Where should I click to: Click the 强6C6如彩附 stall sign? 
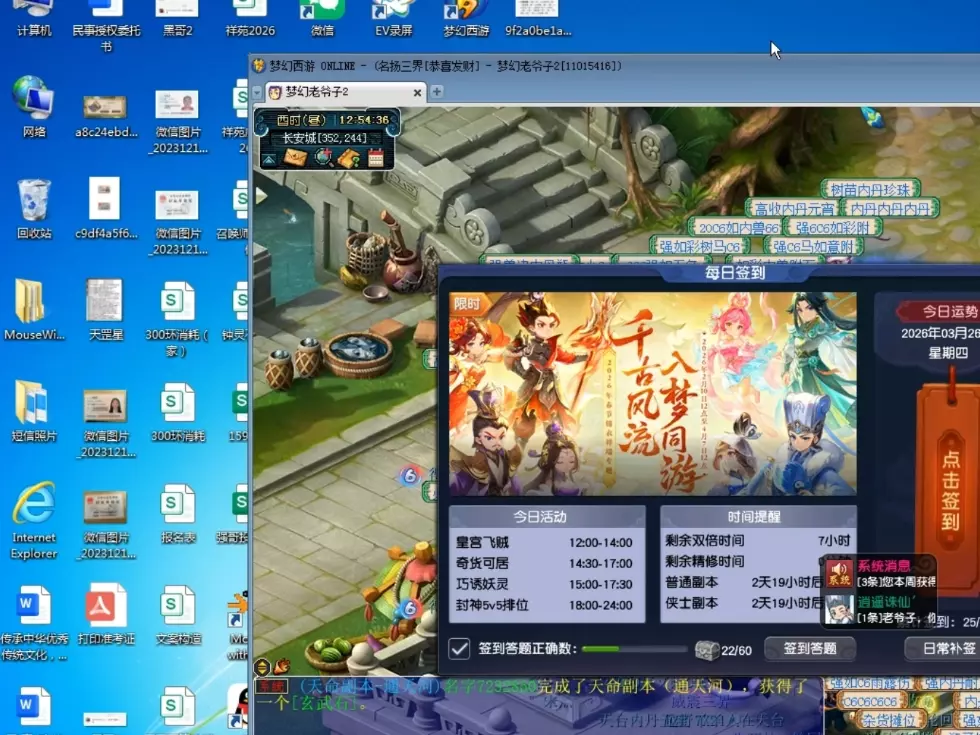pyautogui.click(x=833, y=228)
